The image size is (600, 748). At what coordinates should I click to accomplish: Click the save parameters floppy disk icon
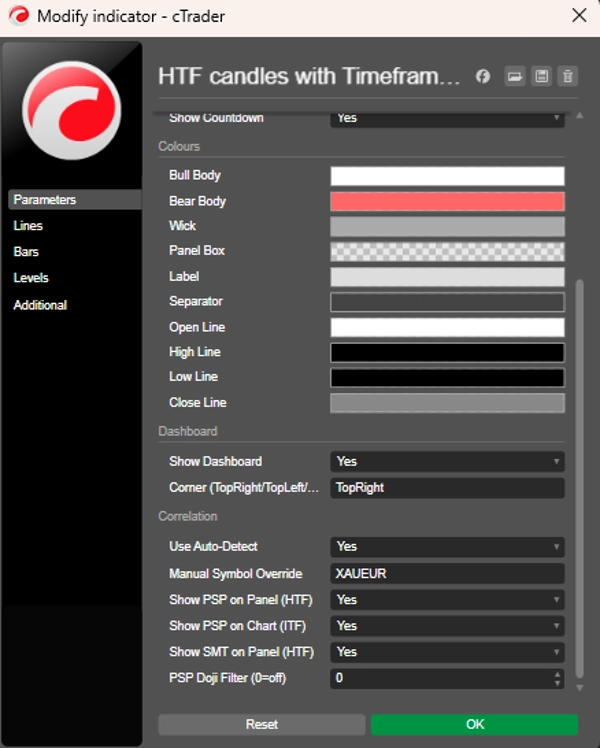(x=541, y=77)
